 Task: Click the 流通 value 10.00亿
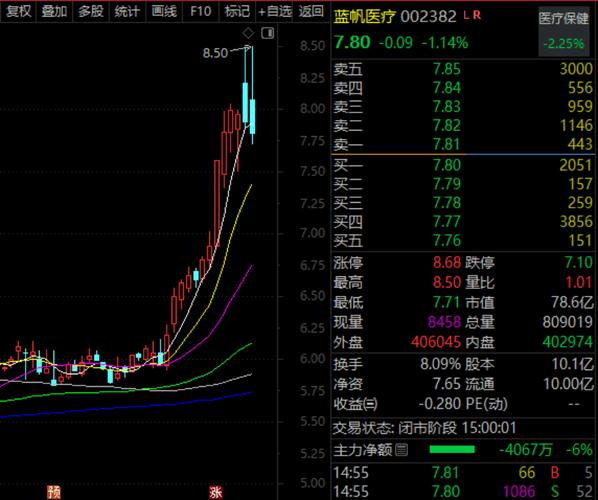tap(568, 384)
